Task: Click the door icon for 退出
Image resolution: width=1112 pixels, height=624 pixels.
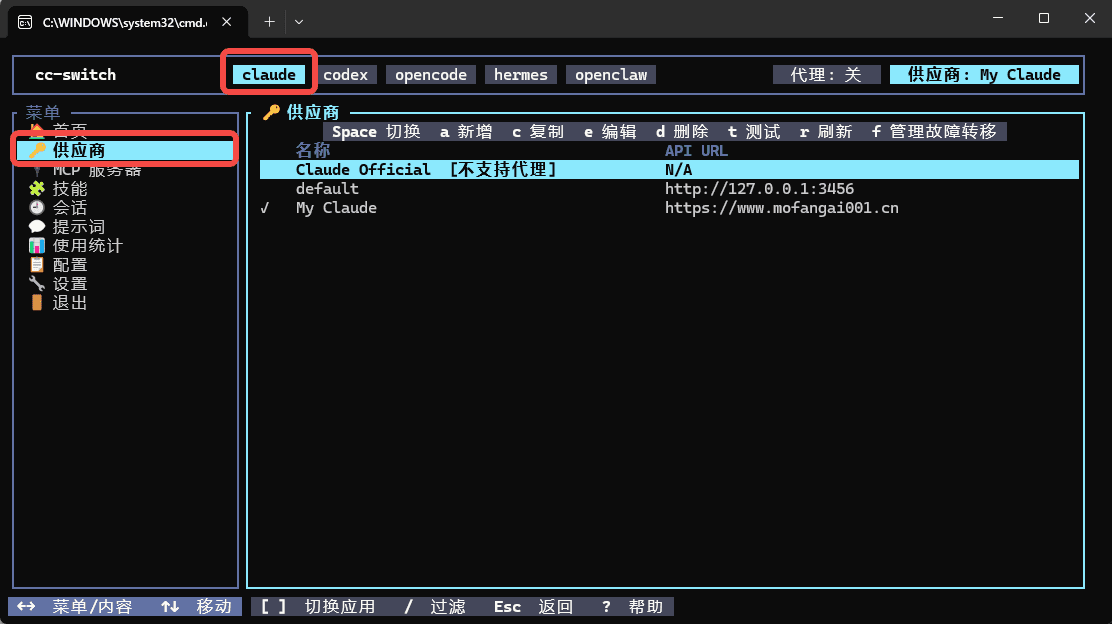Action: [x=37, y=303]
